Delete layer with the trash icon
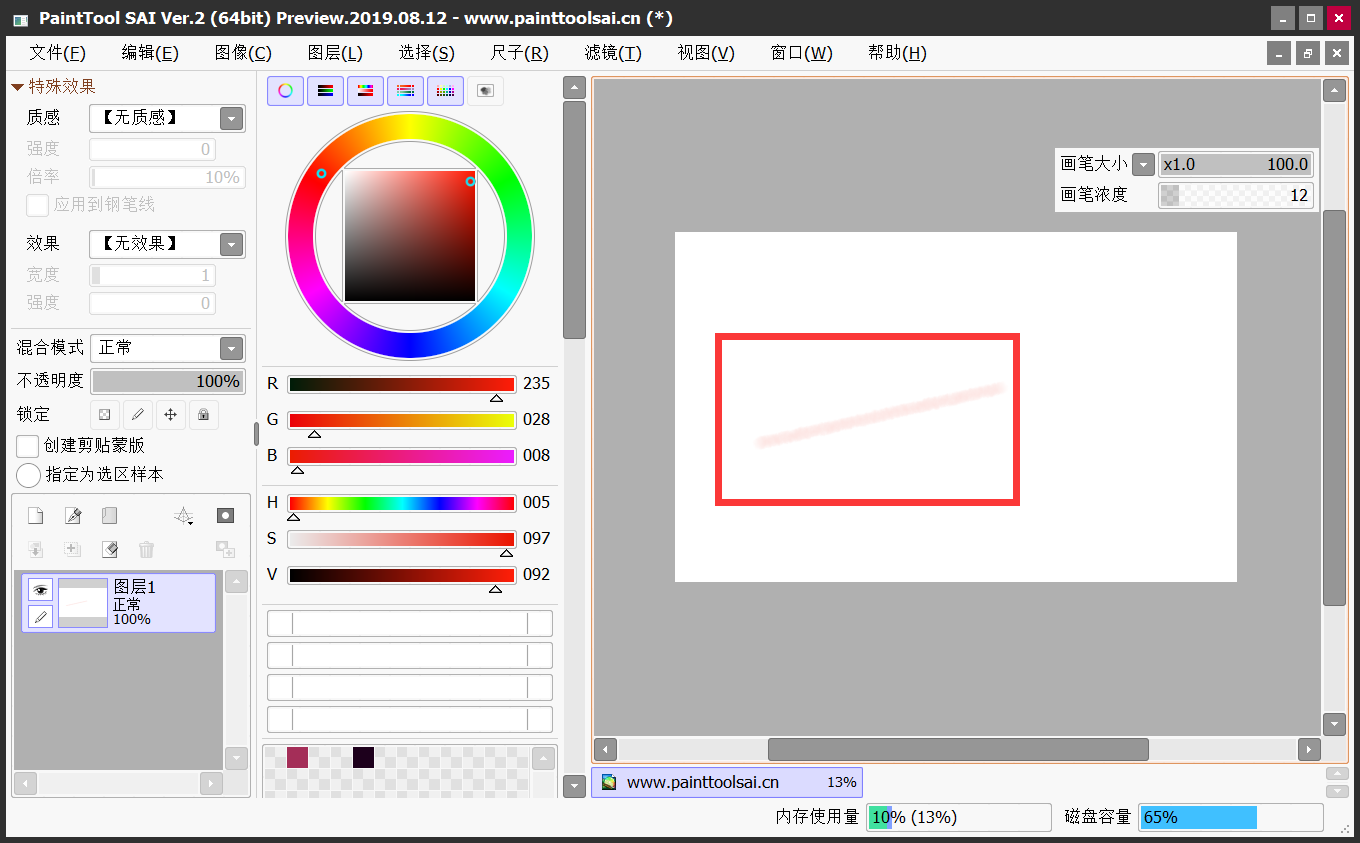1360x843 pixels. 146,549
